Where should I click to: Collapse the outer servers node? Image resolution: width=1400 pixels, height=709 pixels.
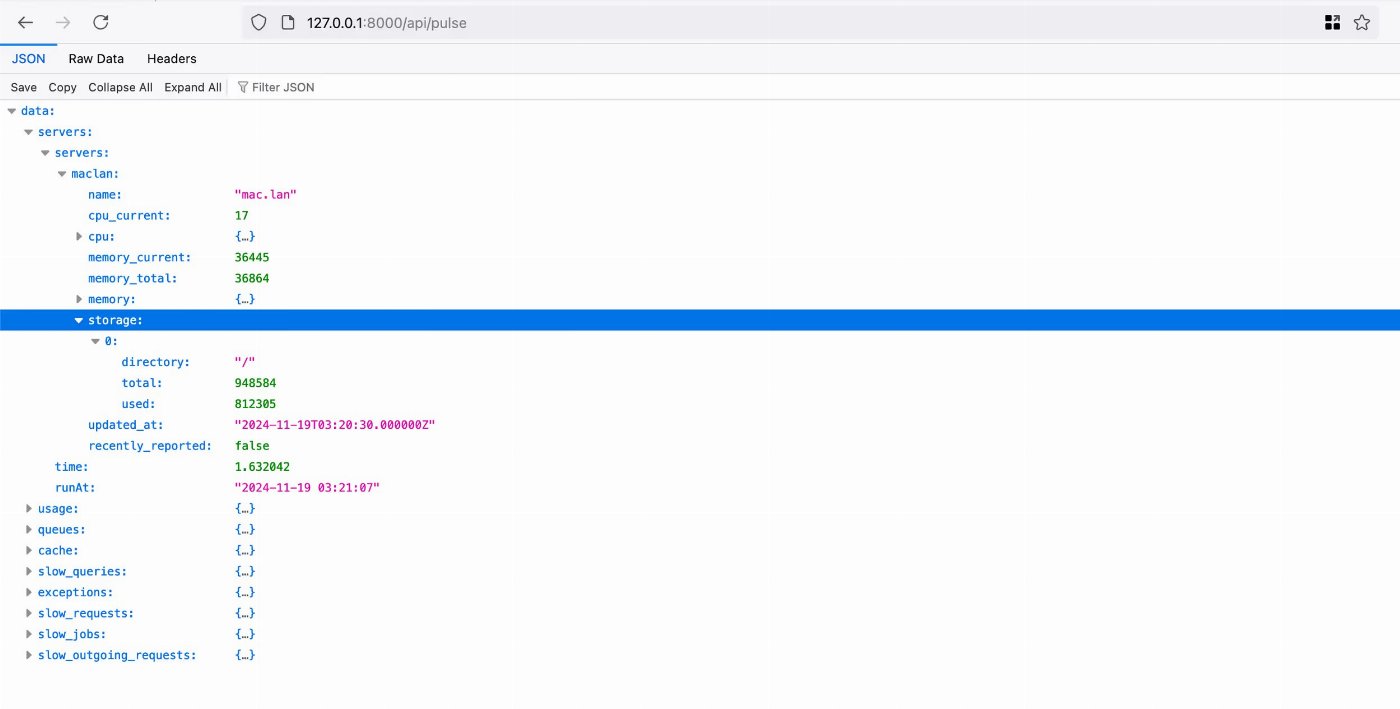click(29, 132)
